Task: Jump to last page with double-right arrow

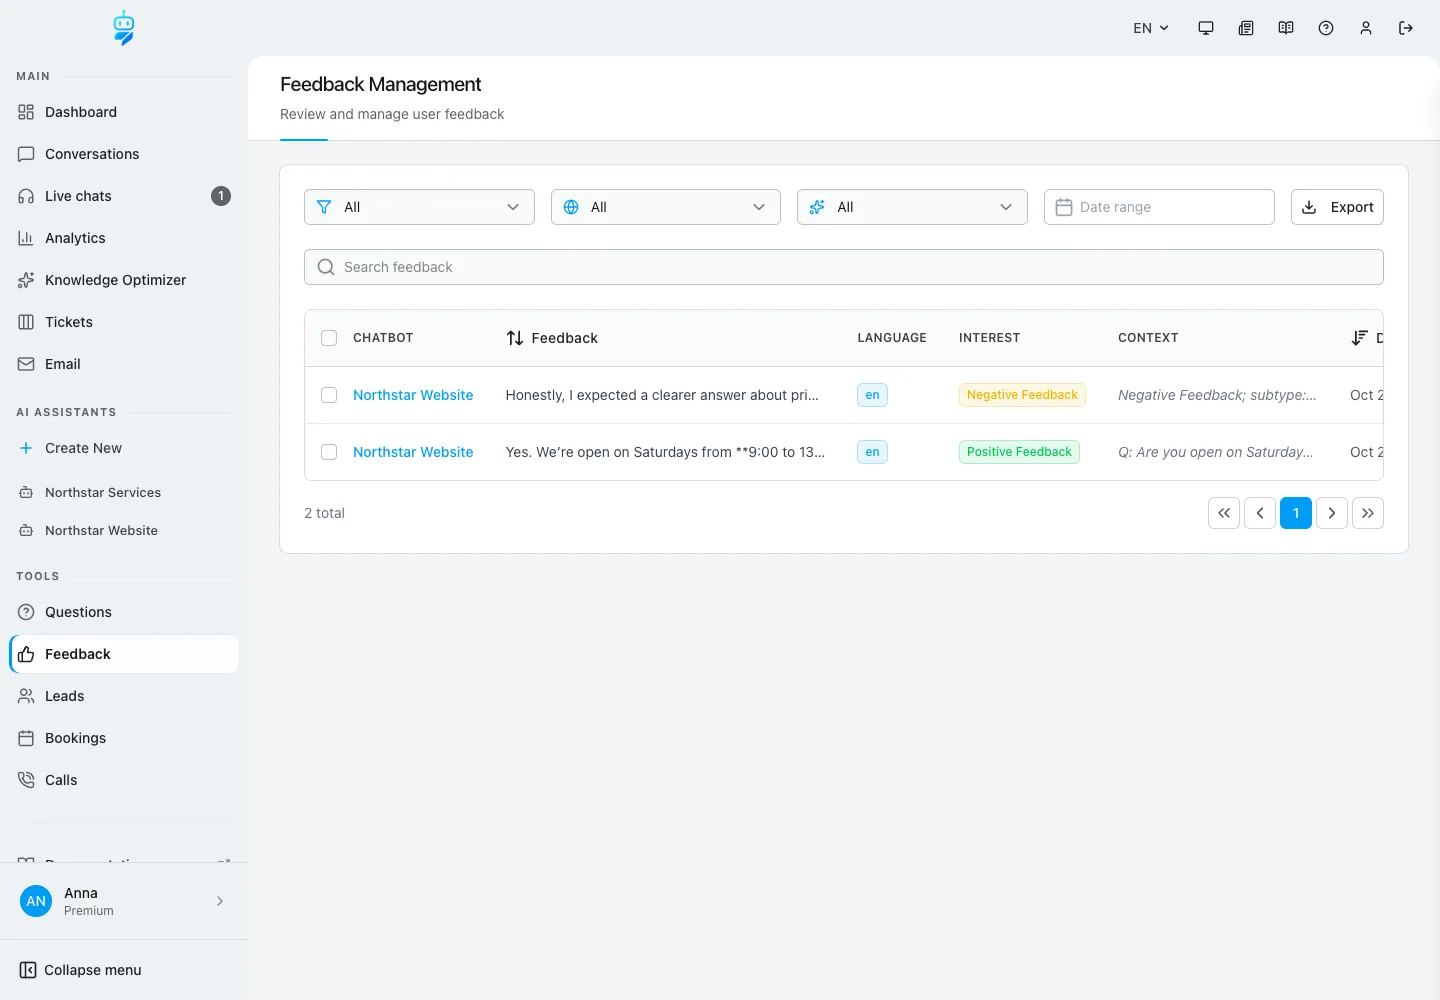Action: (1368, 513)
